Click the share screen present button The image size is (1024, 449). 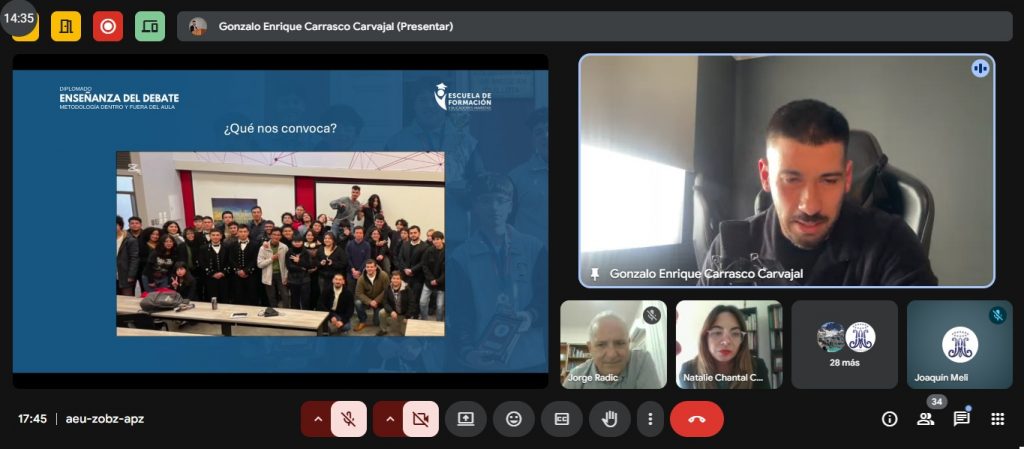point(466,419)
